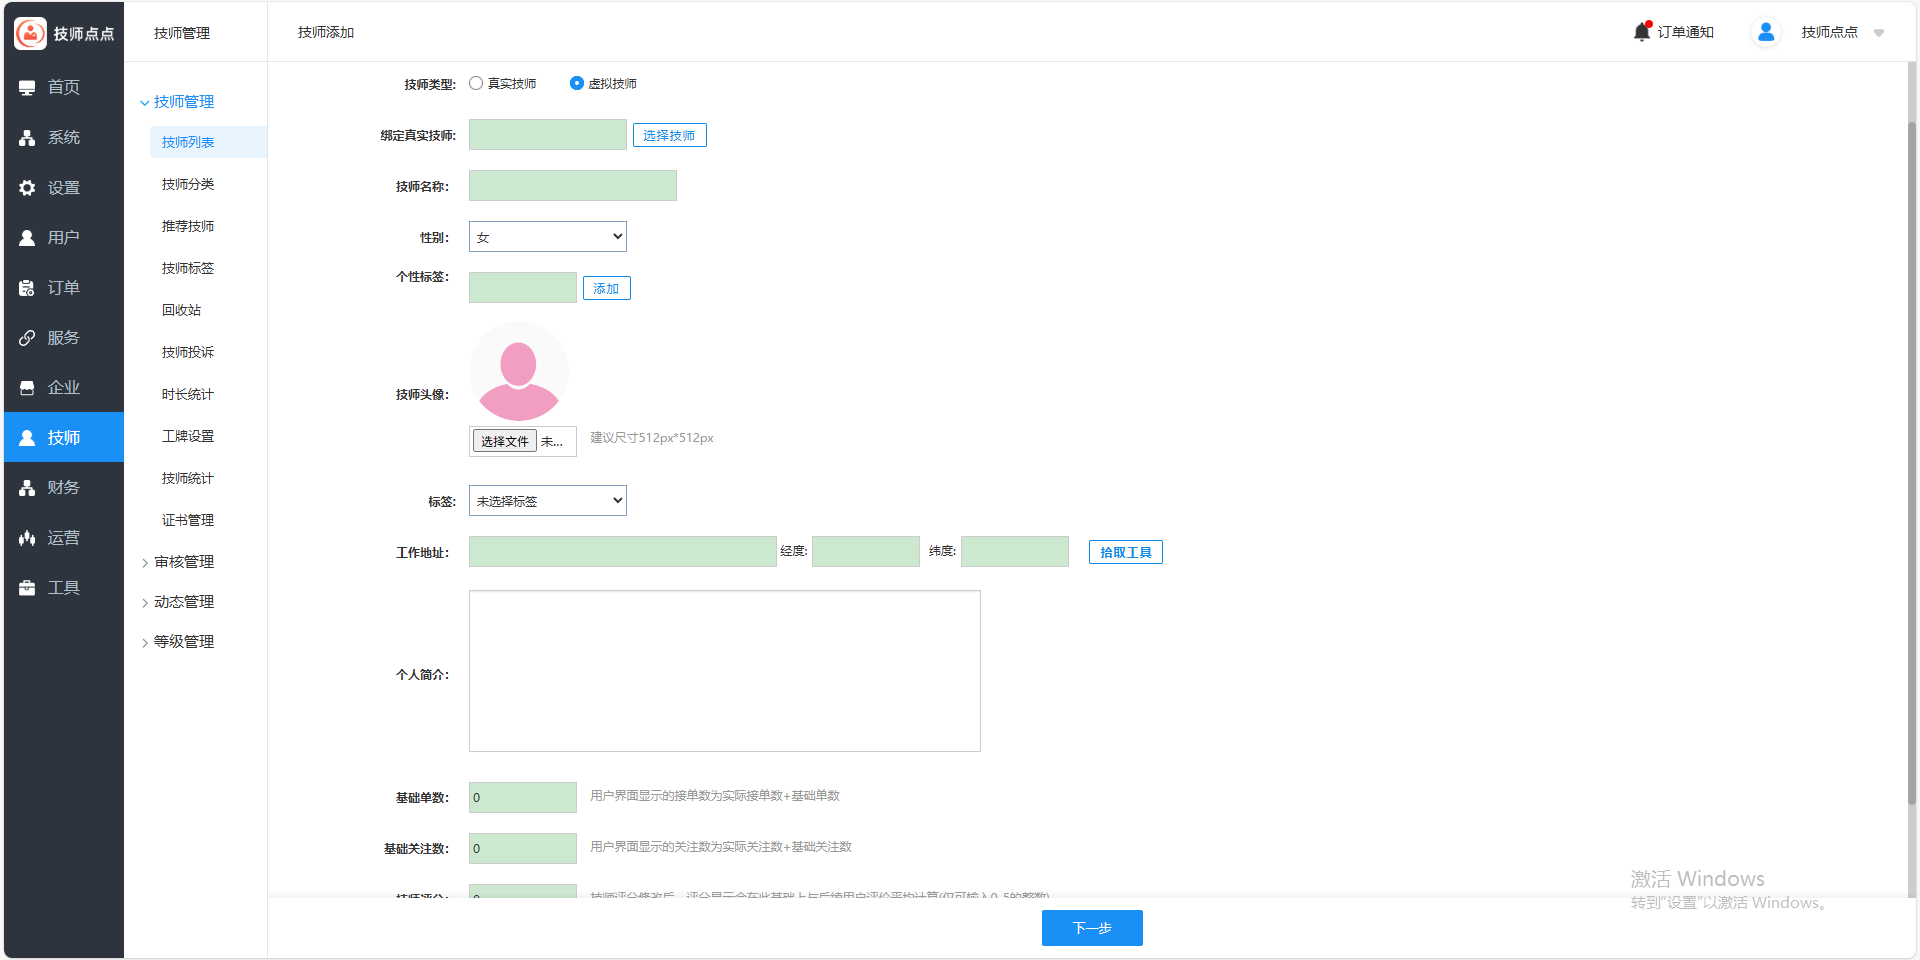Click the user avatar icon in header
This screenshot has height=960, width=1920.
pyautogui.click(x=1765, y=32)
